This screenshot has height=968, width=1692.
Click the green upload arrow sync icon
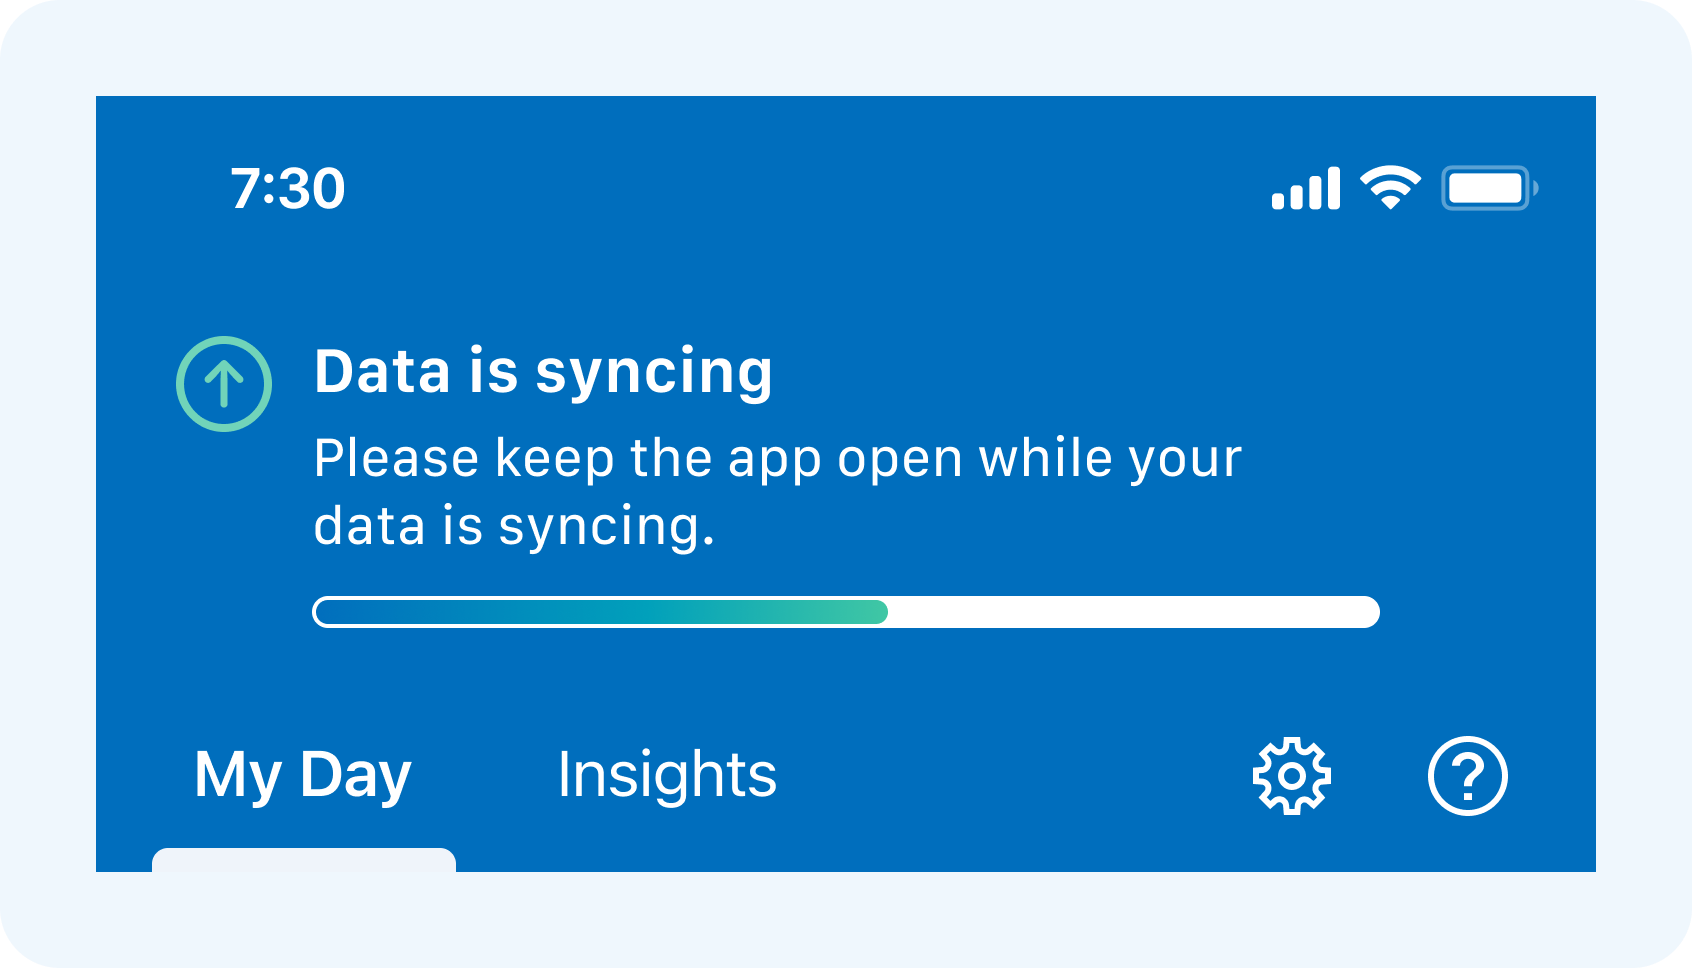point(224,384)
